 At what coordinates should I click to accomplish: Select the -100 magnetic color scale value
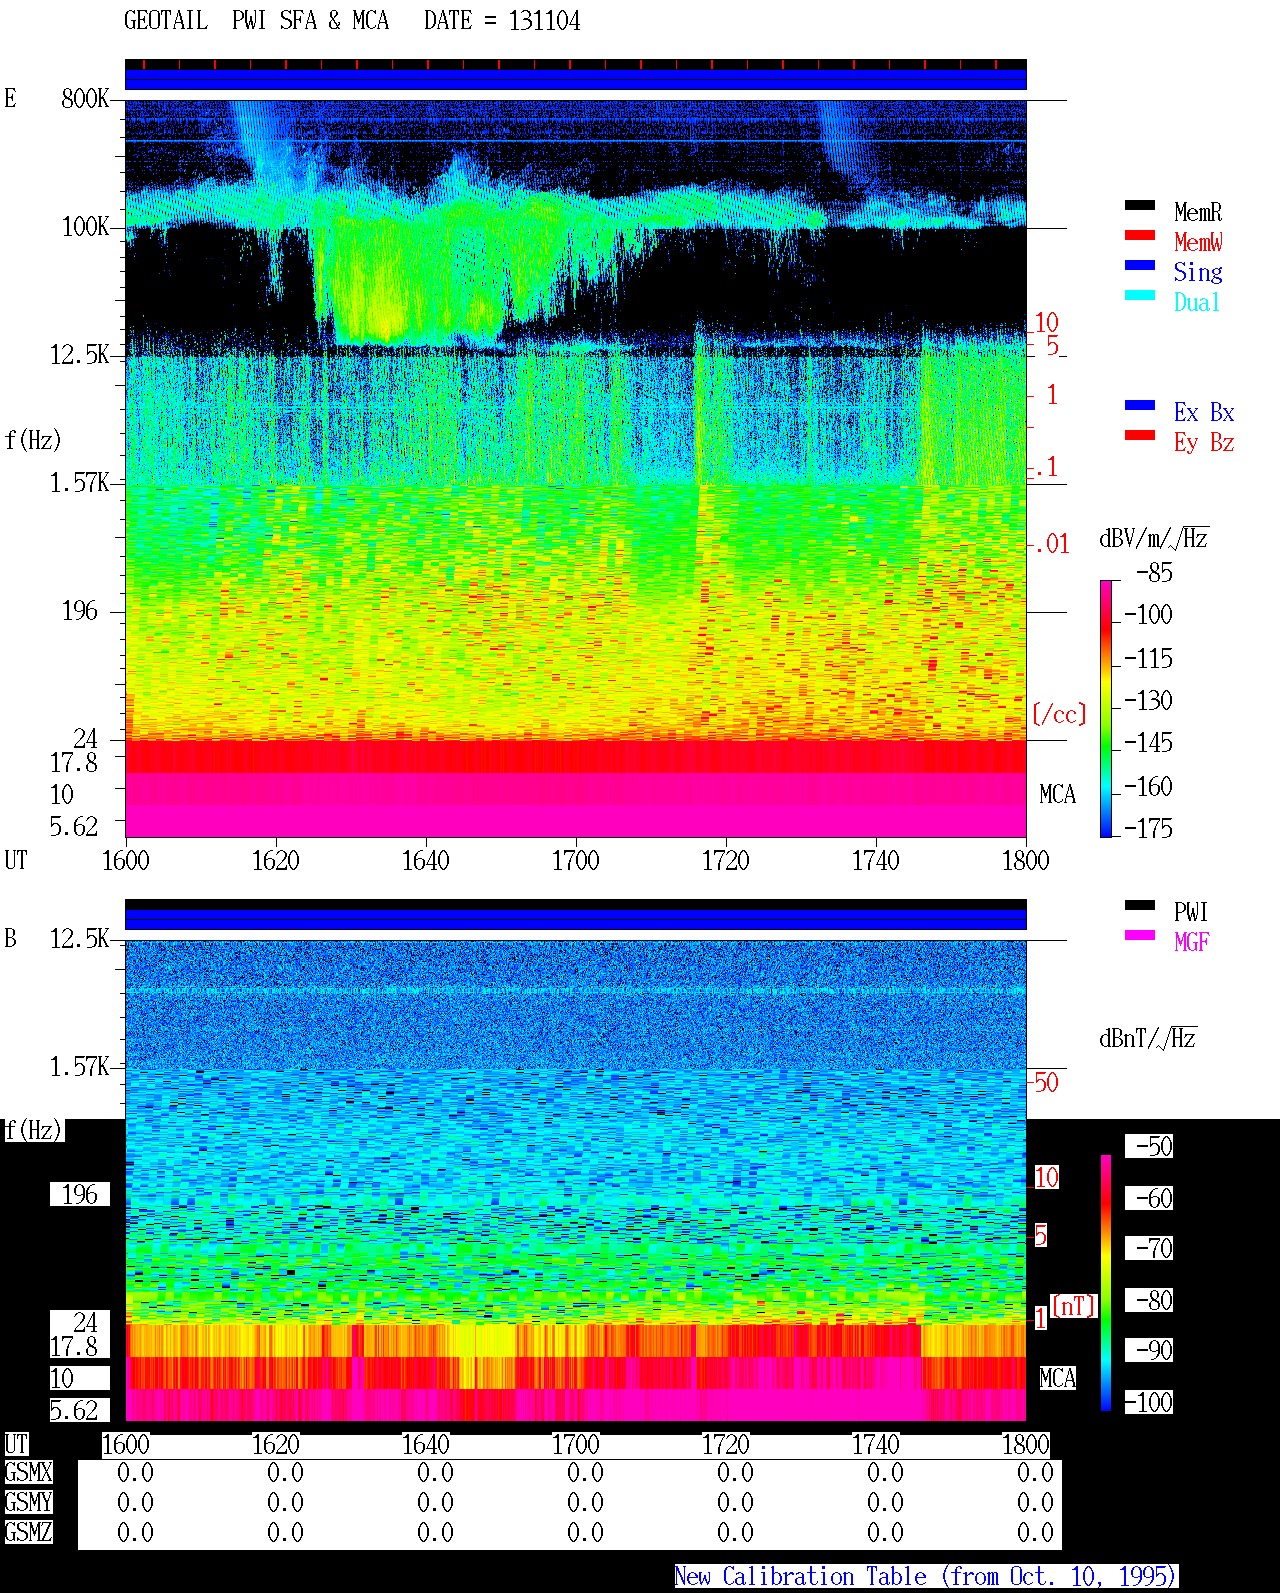[x=1148, y=1403]
